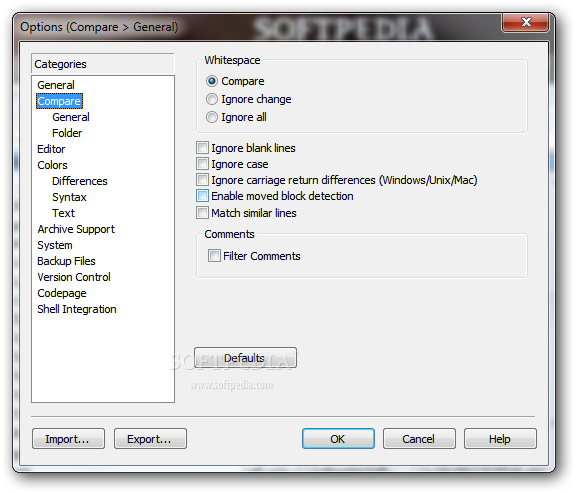This screenshot has height=493, width=576.
Task: Go to Version Control category
Action: tap(74, 277)
